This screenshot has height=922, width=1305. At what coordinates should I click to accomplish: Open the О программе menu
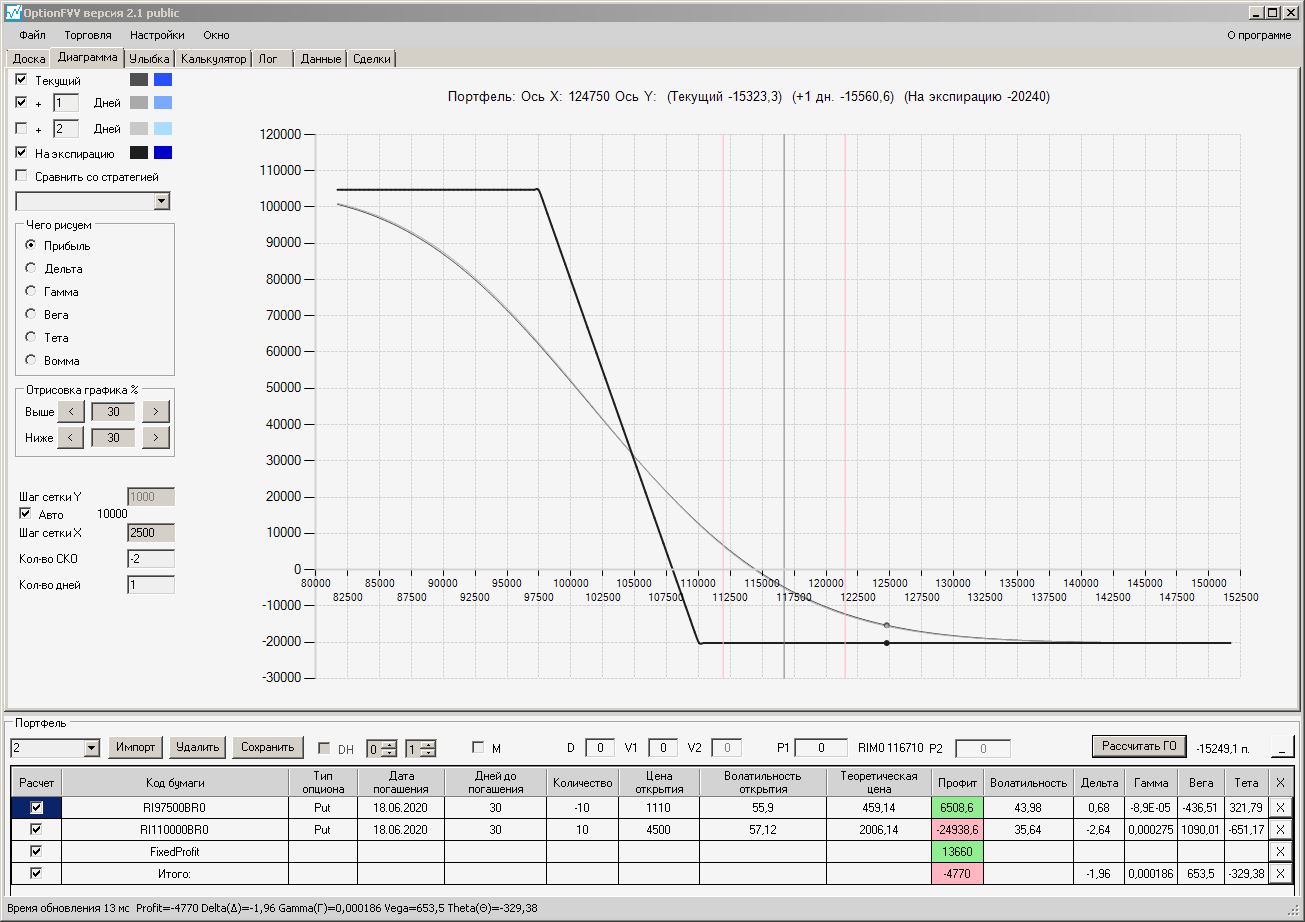pyautogui.click(x=1258, y=35)
